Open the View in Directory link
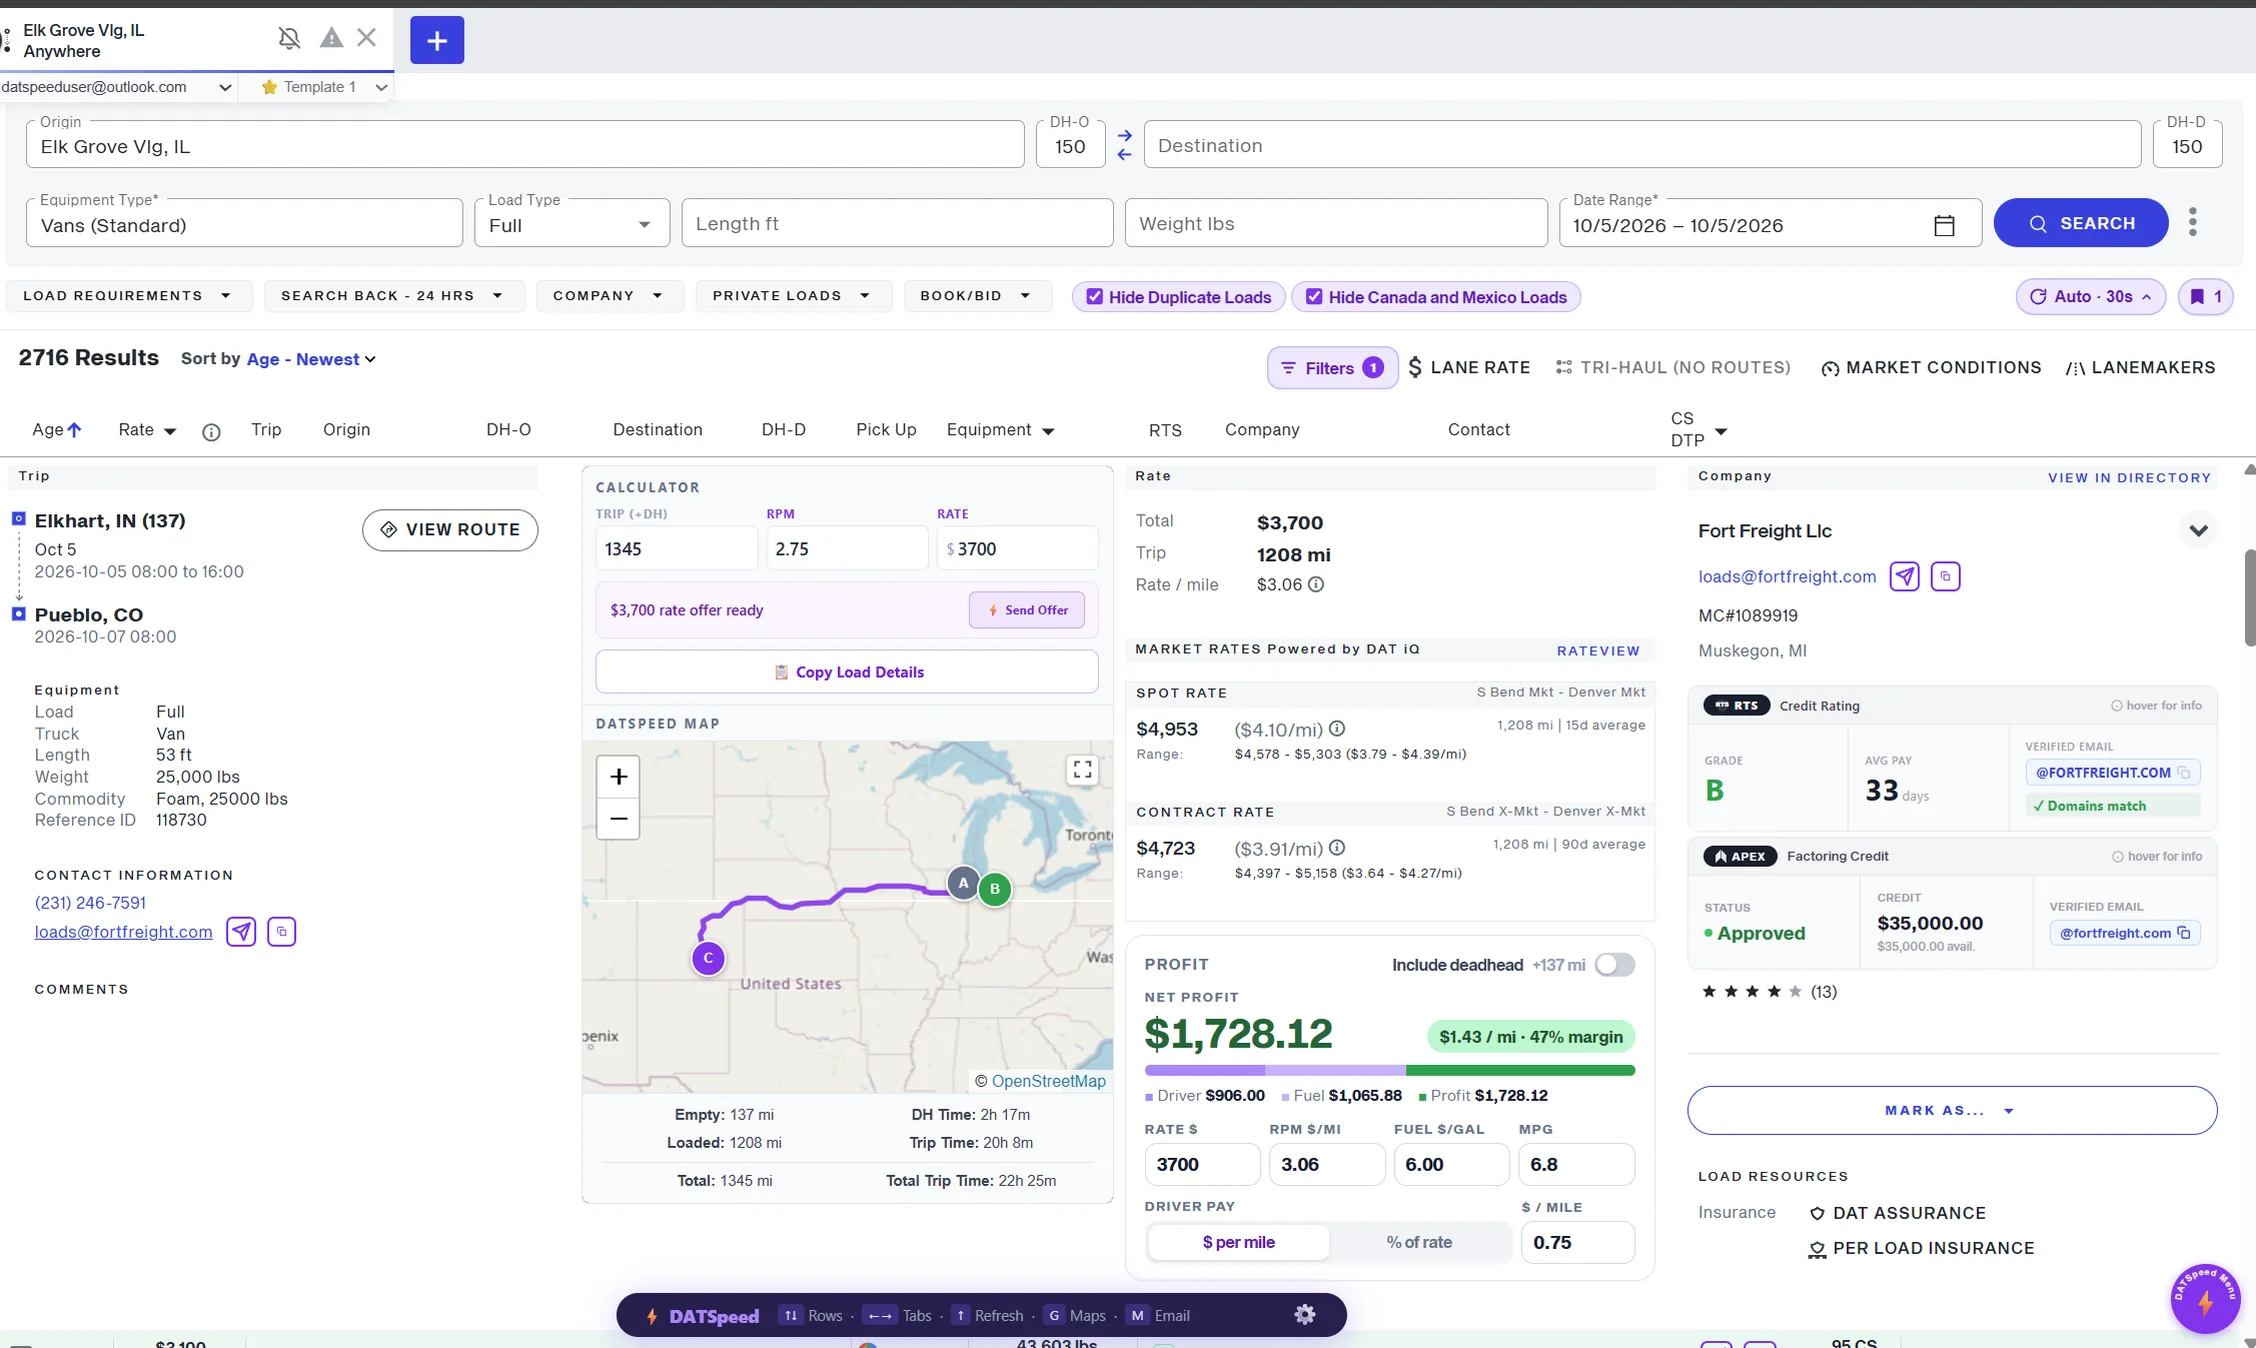This screenshot has width=2256, height=1348. (2129, 478)
